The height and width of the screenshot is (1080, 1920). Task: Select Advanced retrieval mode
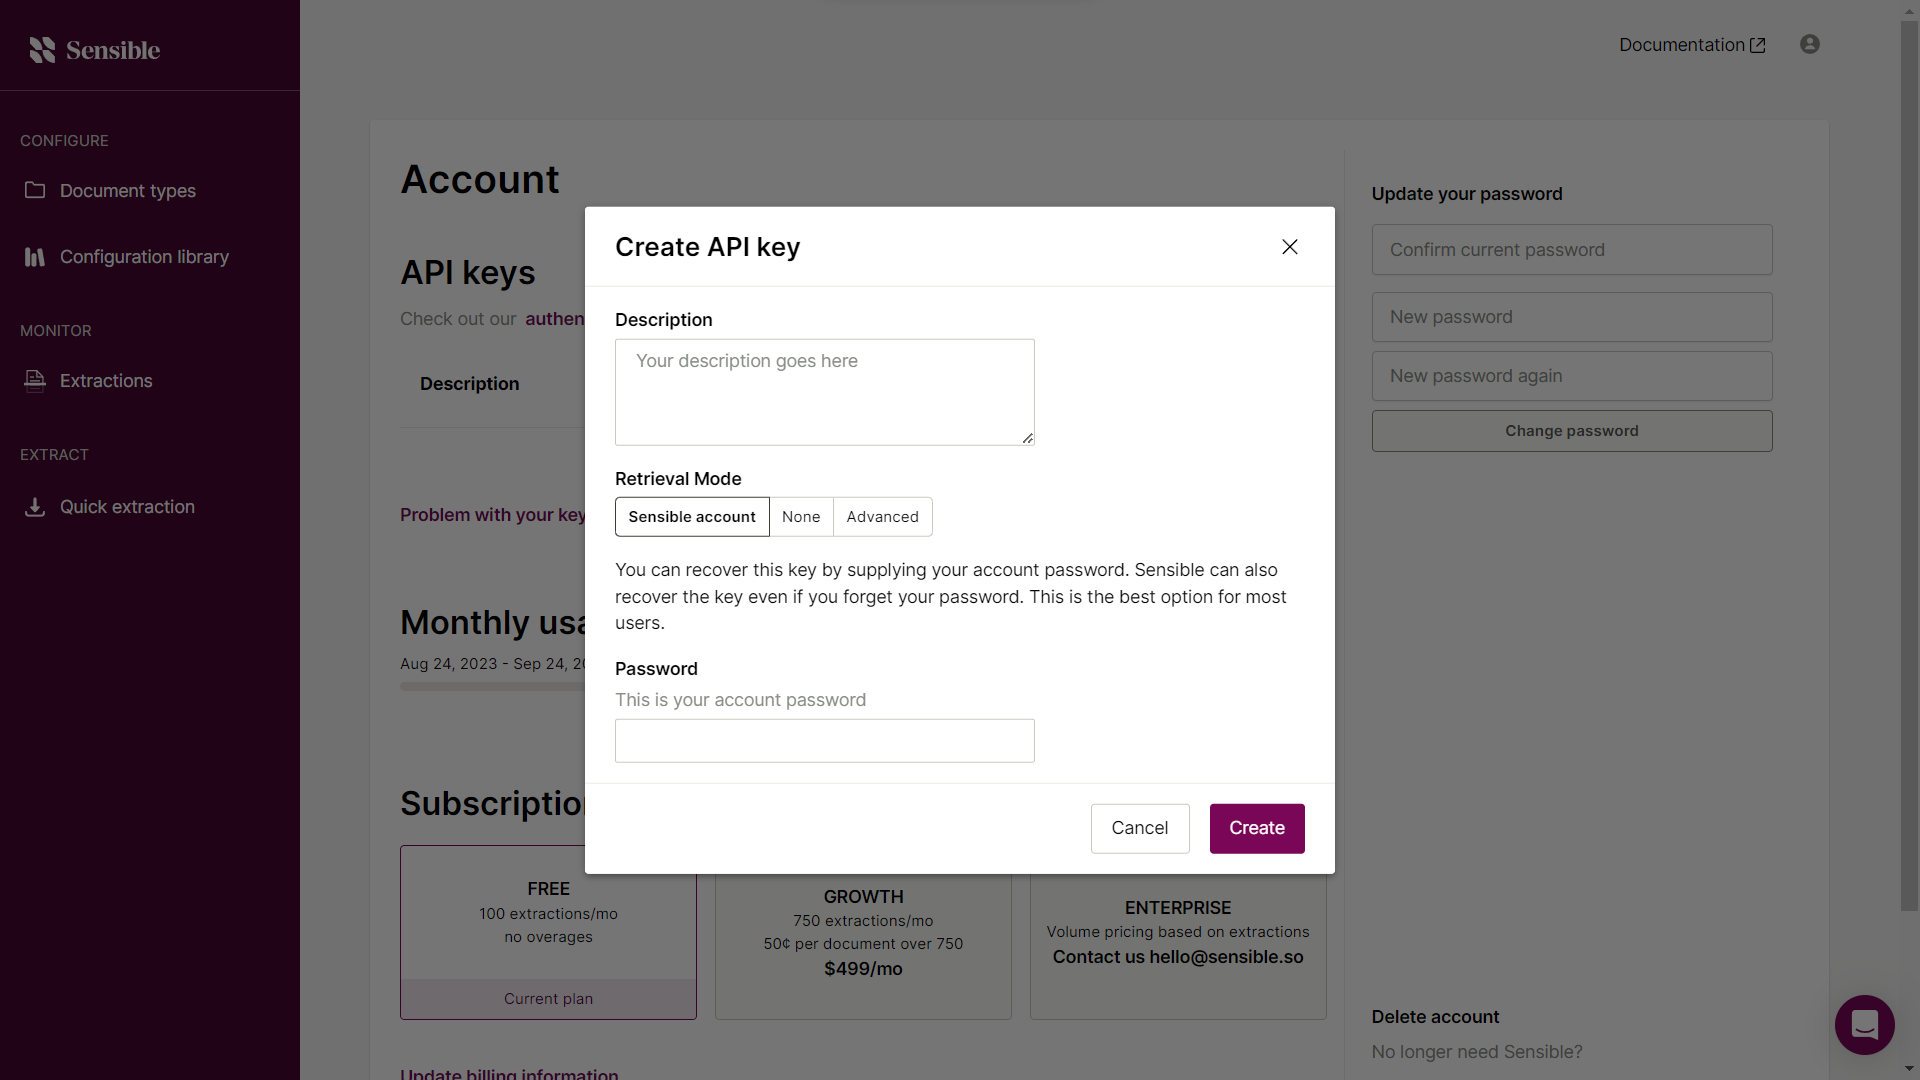(x=882, y=517)
